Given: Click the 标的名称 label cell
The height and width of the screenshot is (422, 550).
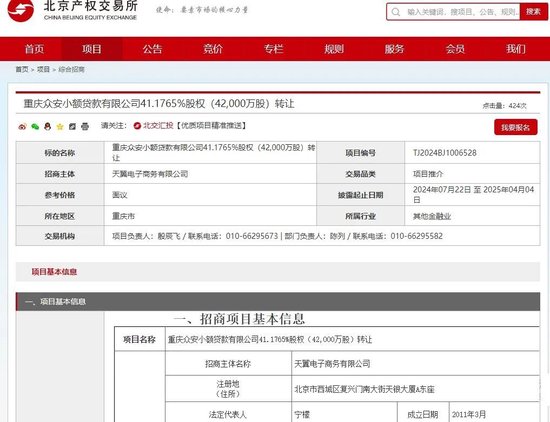Looking at the screenshot, I should coord(60,153).
